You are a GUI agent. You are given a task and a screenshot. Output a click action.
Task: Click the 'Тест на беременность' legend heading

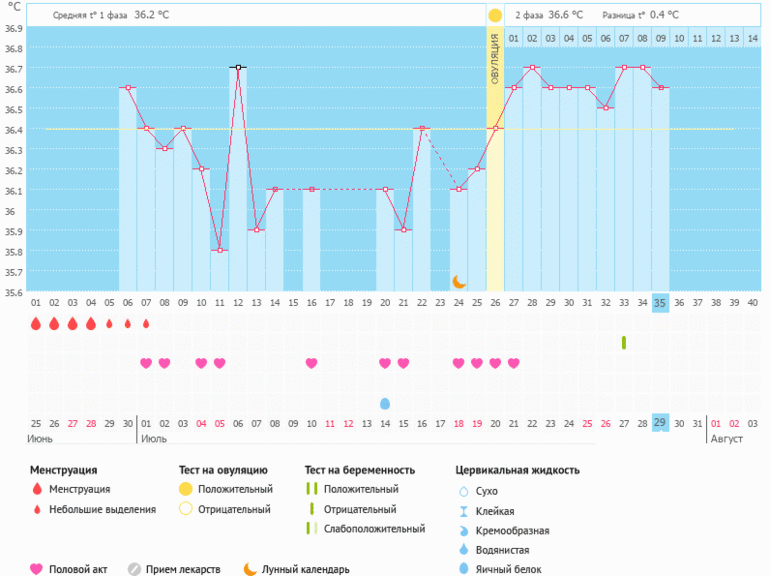click(357, 470)
